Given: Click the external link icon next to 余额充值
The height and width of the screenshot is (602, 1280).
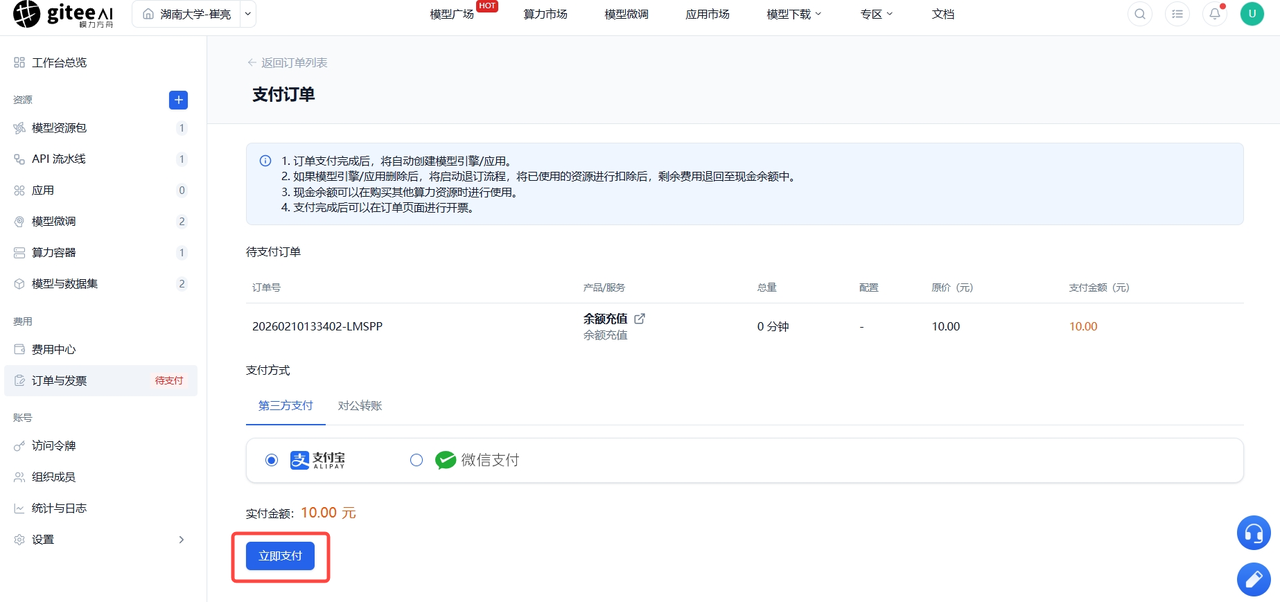Looking at the screenshot, I should (x=640, y=319).
